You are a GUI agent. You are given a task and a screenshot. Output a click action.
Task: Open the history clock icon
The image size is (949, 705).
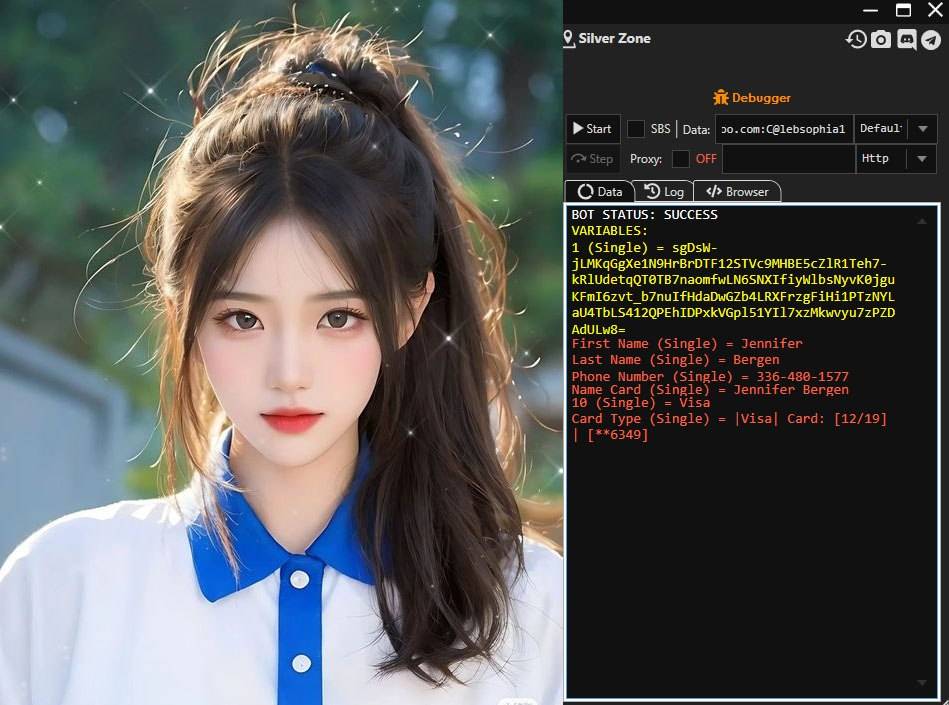pos(856,40)
